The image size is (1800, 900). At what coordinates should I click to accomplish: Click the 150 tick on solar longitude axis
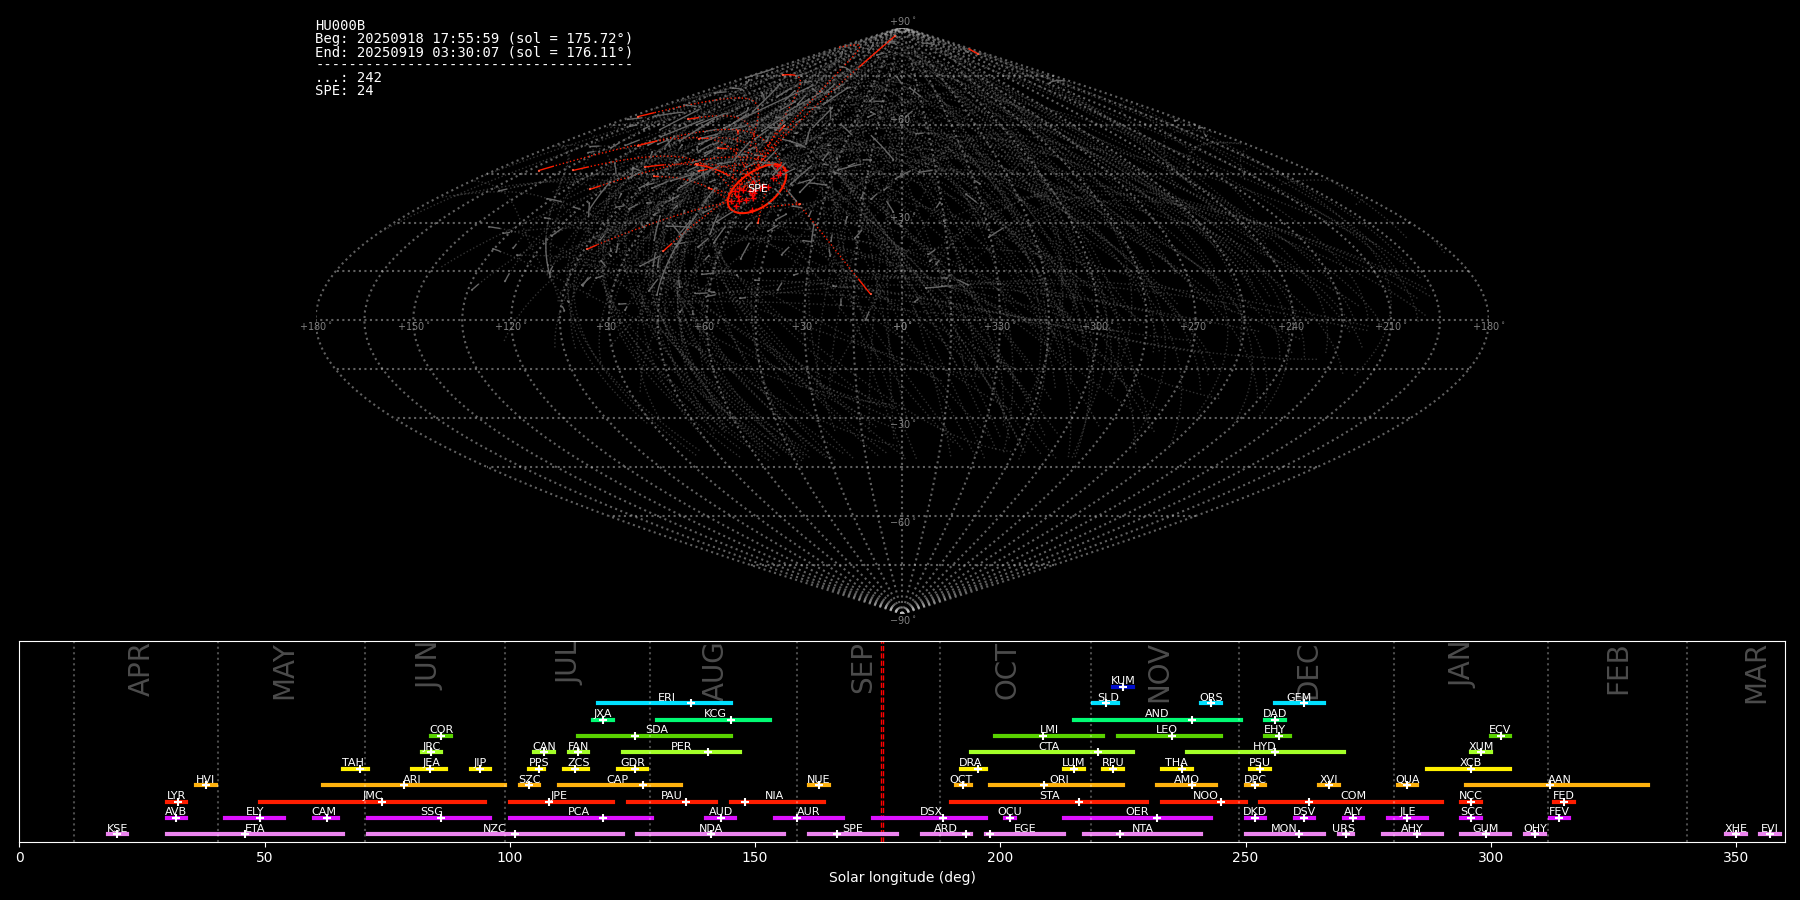coord(755,857)
